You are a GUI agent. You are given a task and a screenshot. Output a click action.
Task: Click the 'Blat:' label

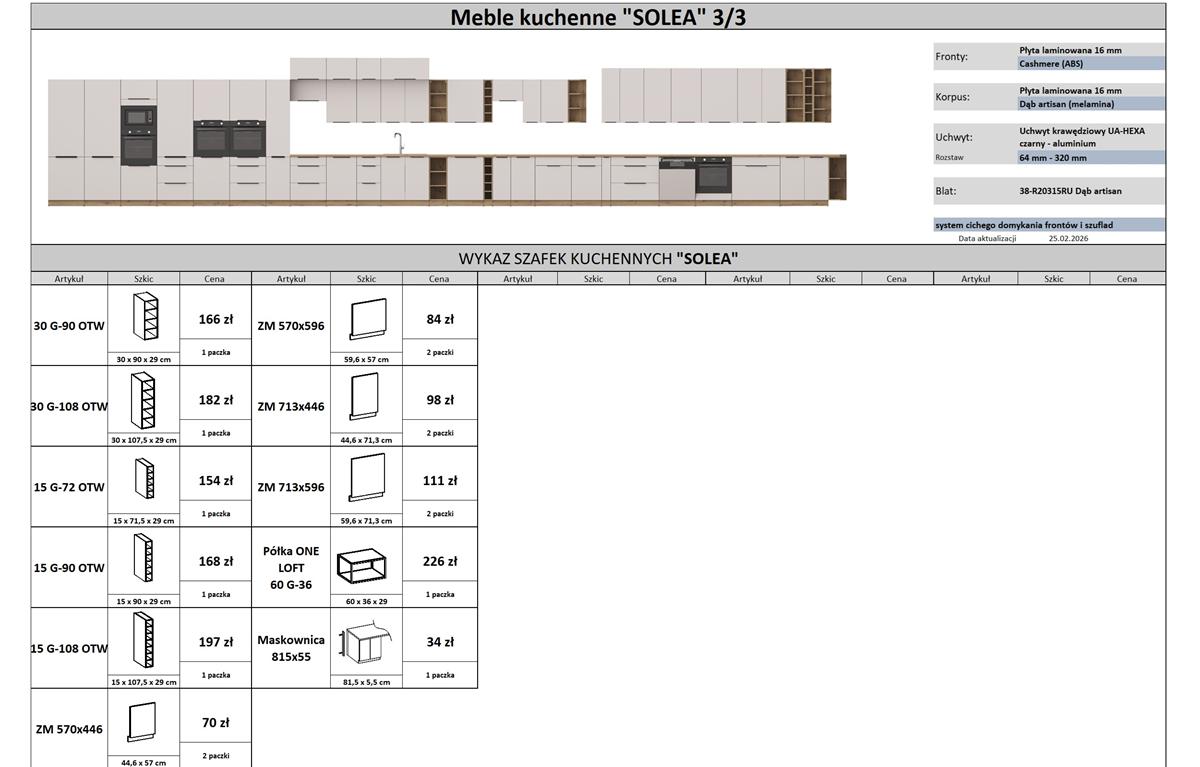pos(945,191)
